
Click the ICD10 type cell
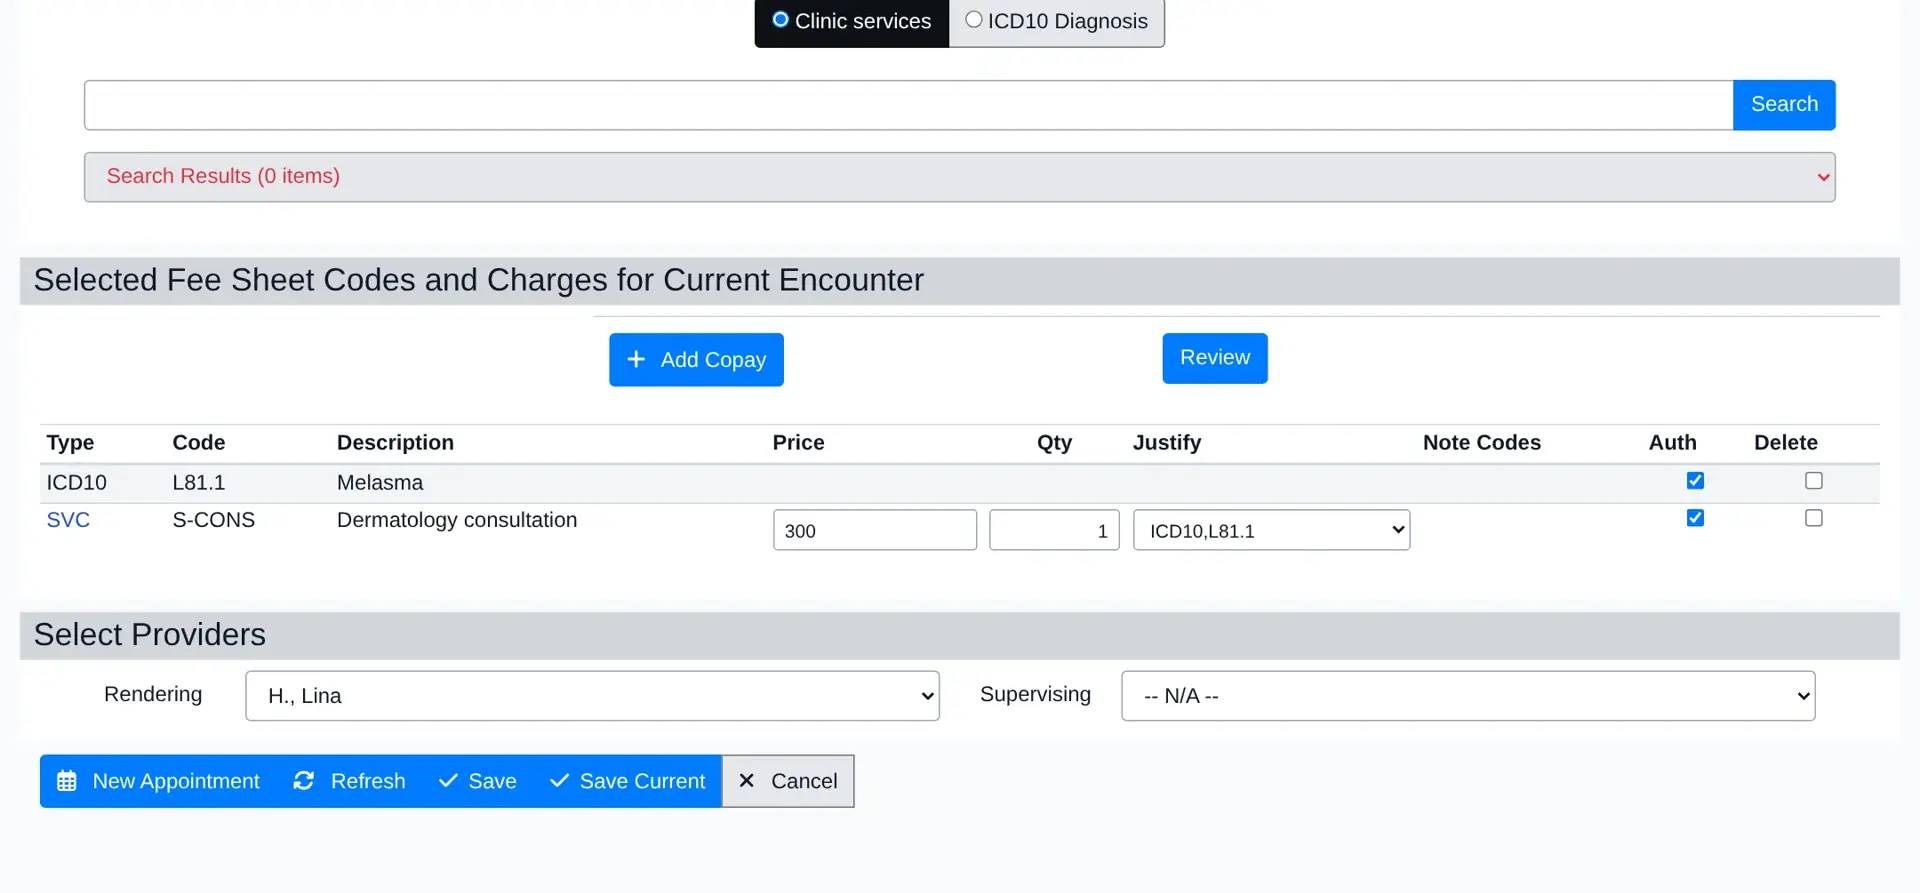click(x=76, y=483)
